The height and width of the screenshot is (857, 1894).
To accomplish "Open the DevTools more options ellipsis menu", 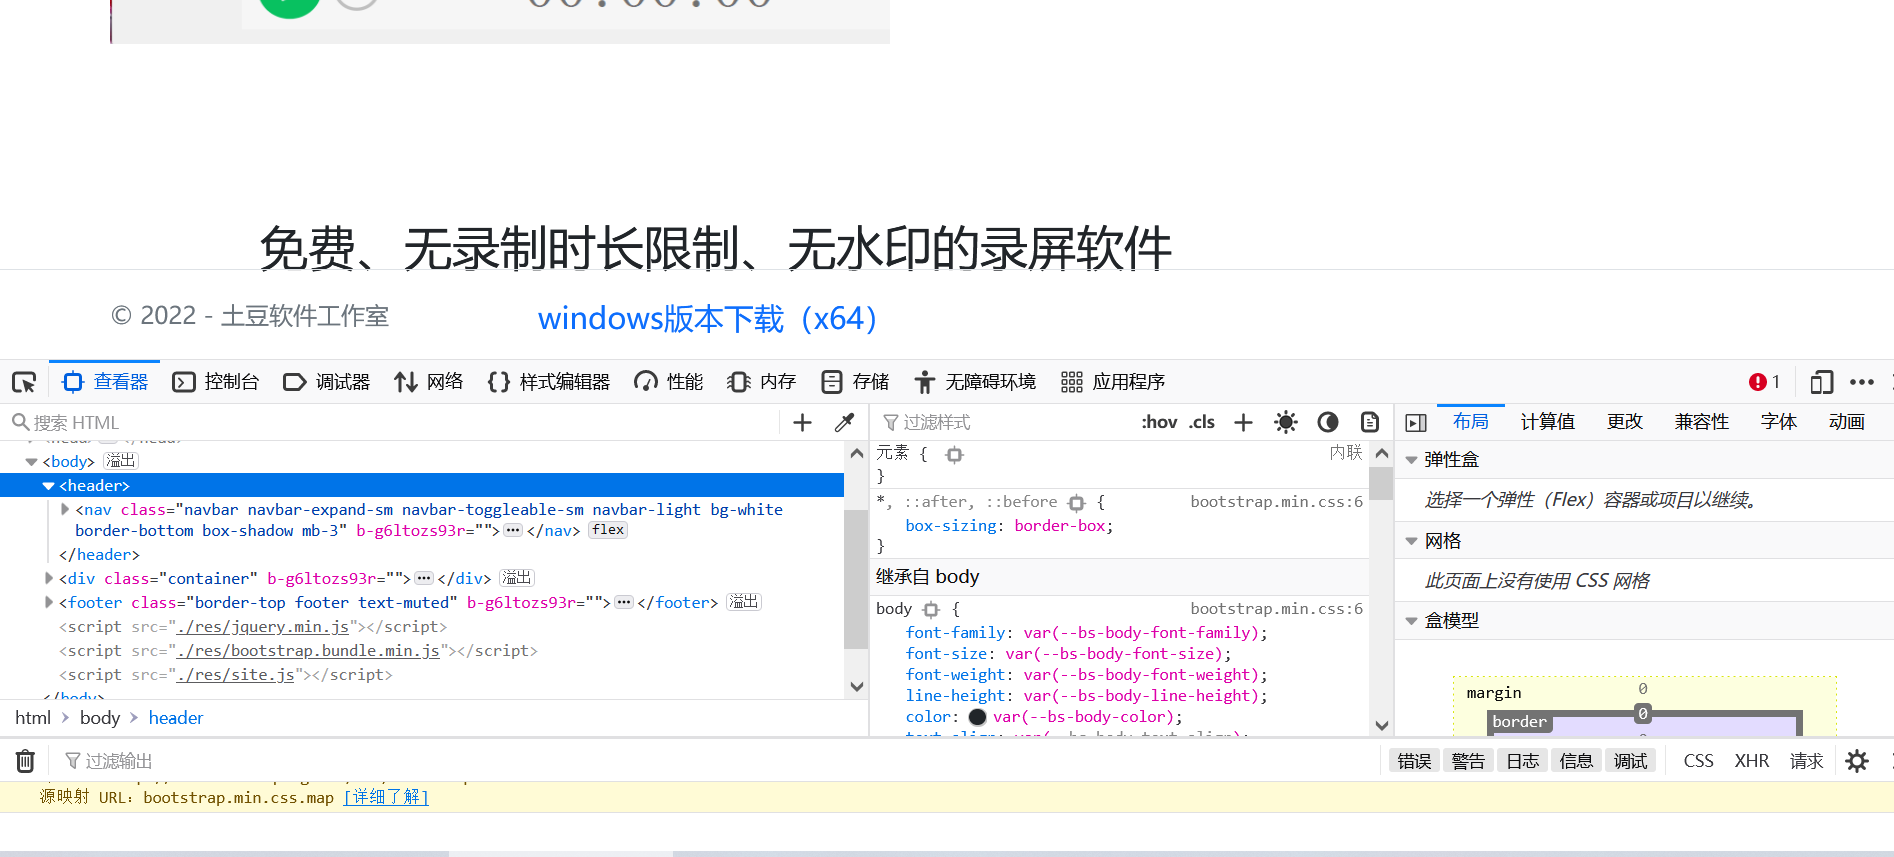I will click(x=1862, y=382).
